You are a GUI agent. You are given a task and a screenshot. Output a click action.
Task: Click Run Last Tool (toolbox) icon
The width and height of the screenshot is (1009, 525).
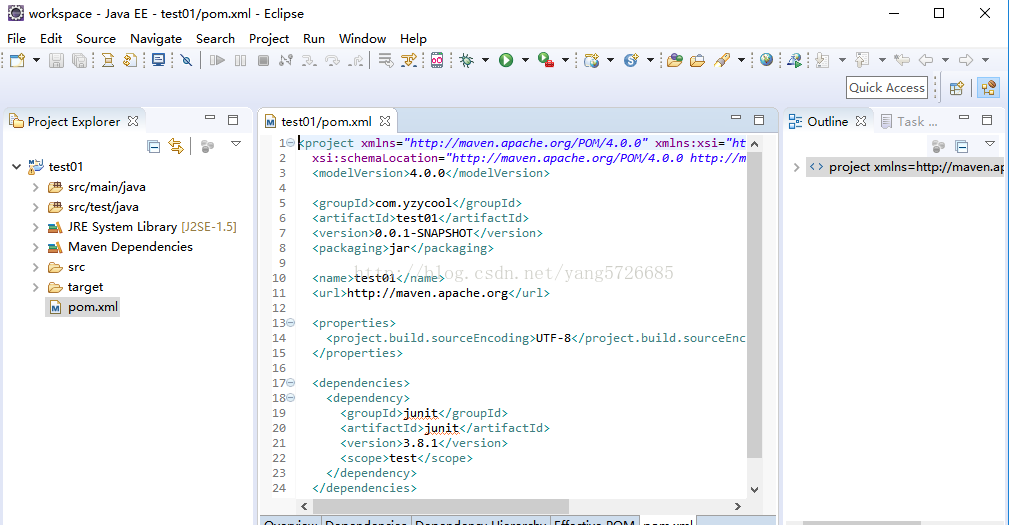(546, 60)
